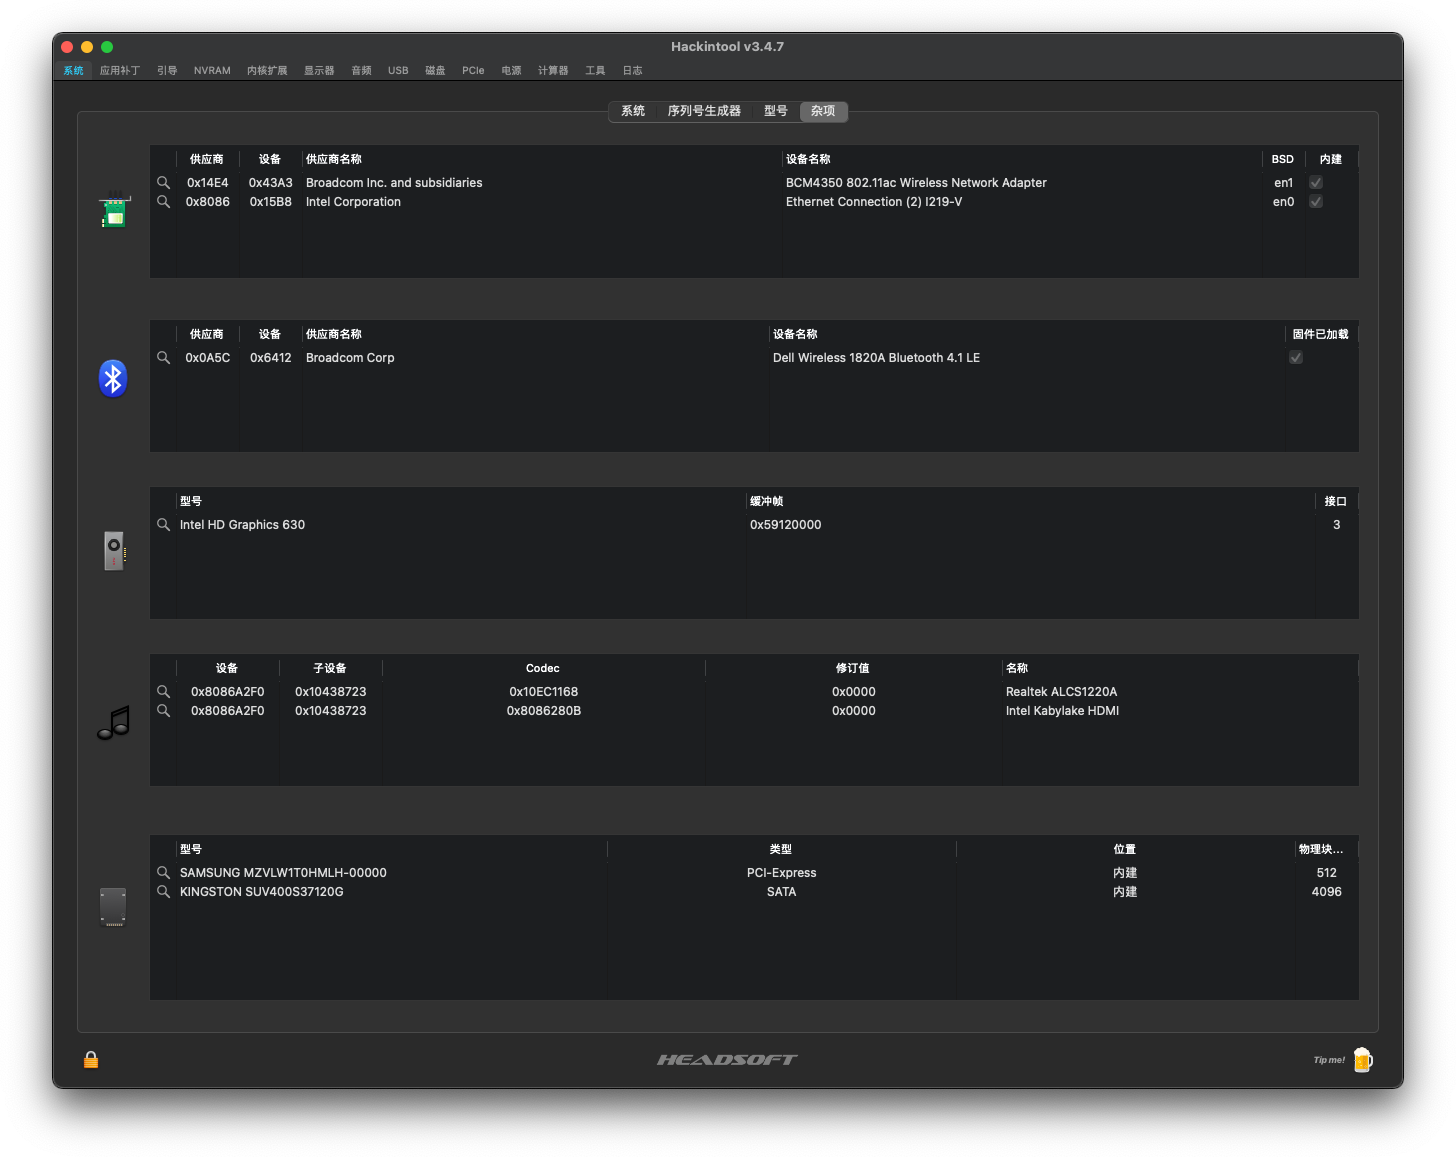Click the codec value 0x10EC1168

pyautogui.click(x=543, y=692)
